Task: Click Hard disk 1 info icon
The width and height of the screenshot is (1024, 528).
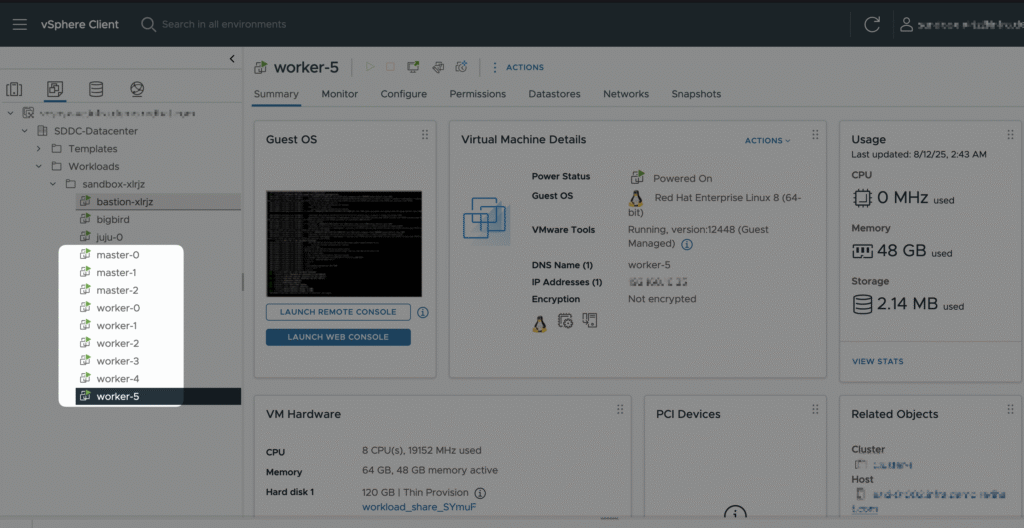Action: click(x=480, y=493)
